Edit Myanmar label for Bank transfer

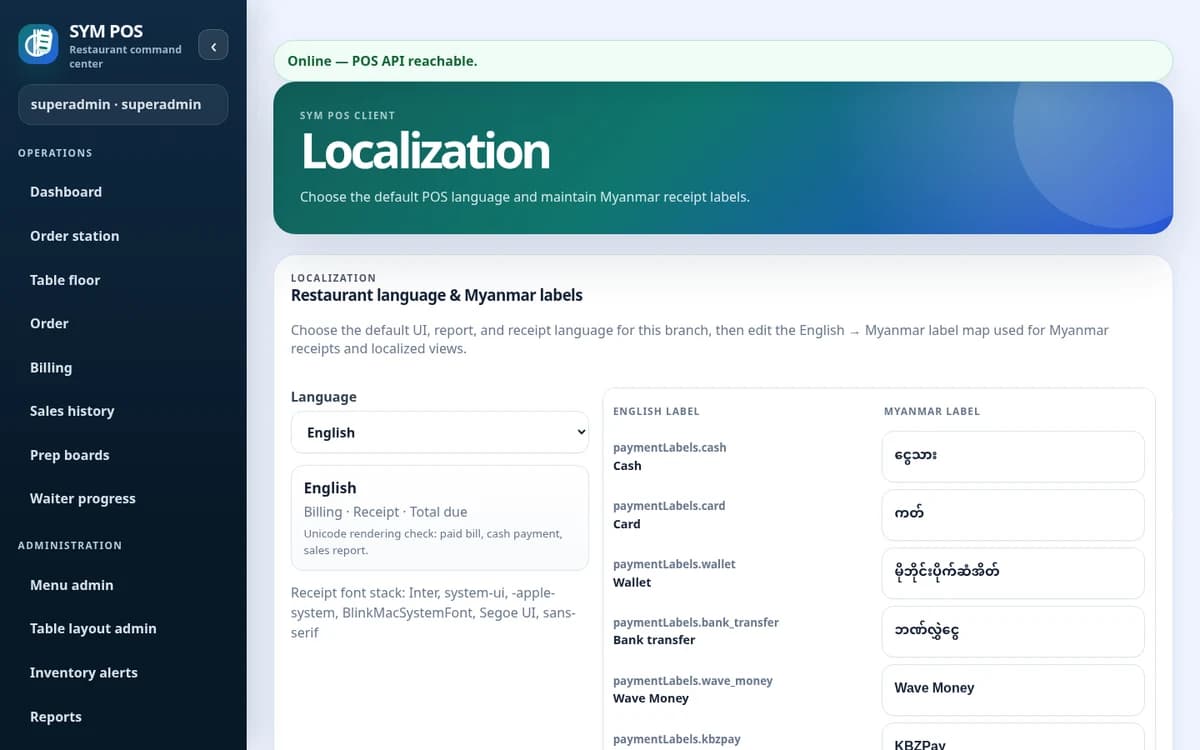pyautogui.click(x=1013, y=631)
